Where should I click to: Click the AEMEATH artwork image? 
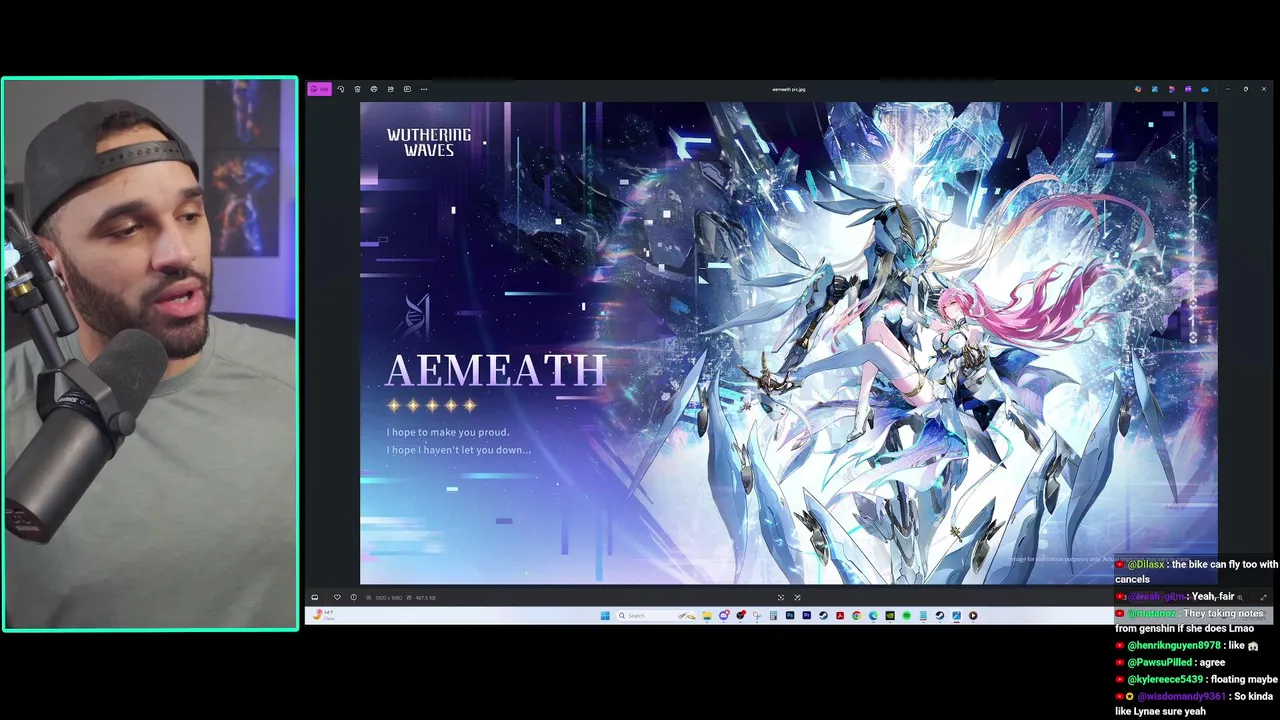pos(789,343)
